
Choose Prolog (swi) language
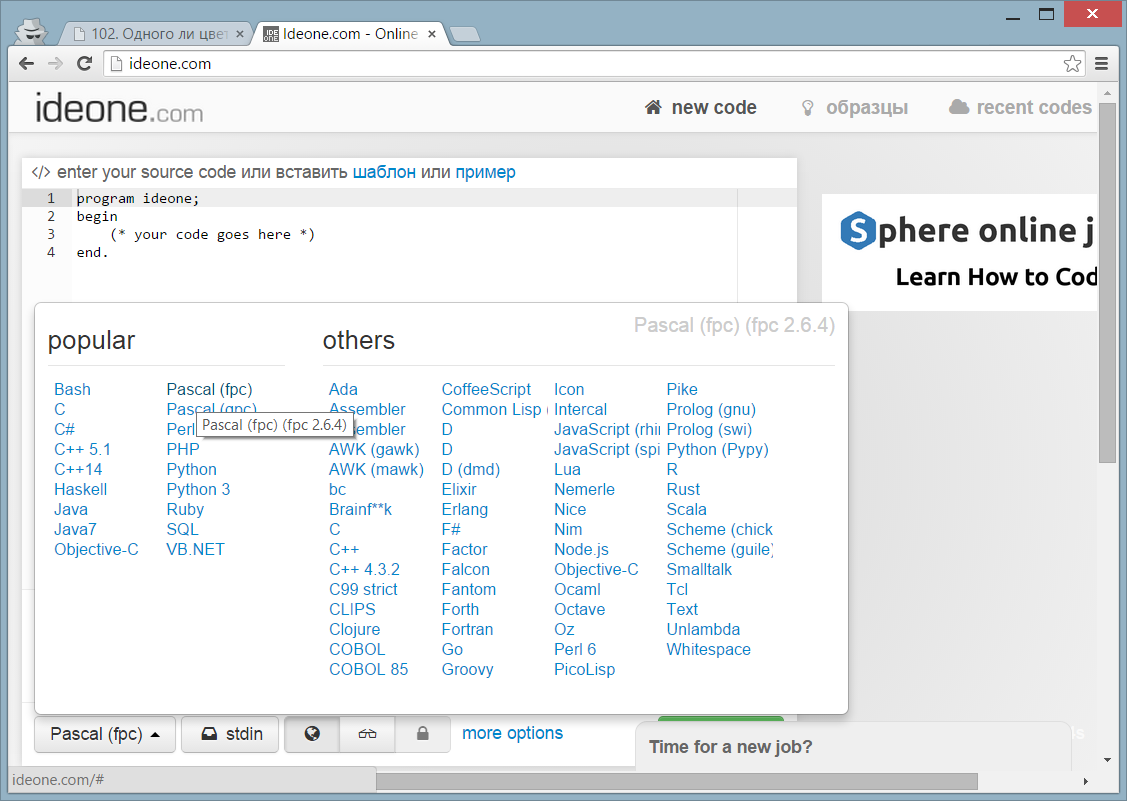point(709,429)
